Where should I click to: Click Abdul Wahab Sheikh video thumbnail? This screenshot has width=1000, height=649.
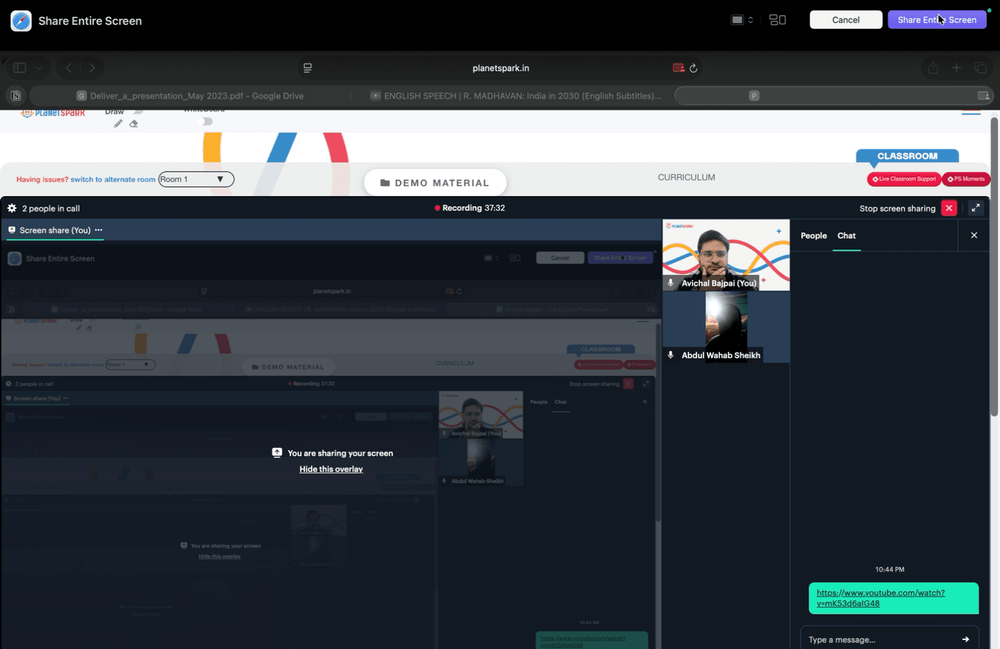point(726,327)
